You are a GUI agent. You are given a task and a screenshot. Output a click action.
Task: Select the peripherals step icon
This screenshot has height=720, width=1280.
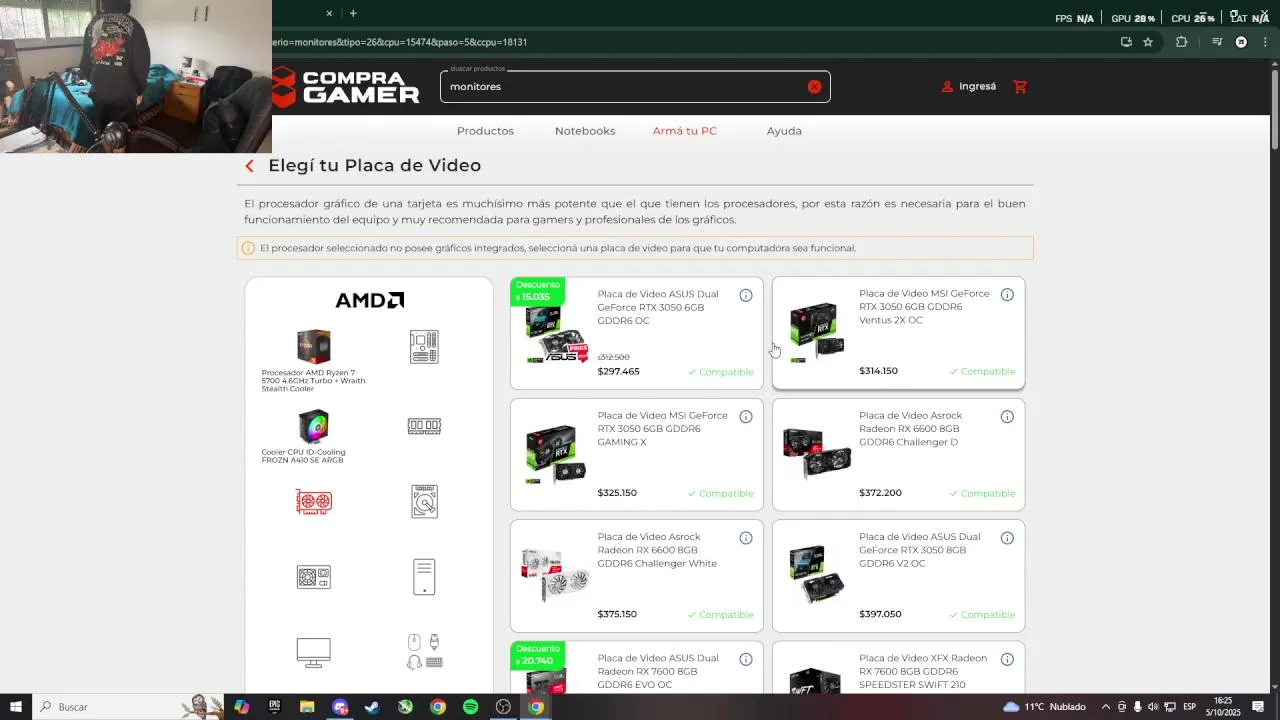424,652
